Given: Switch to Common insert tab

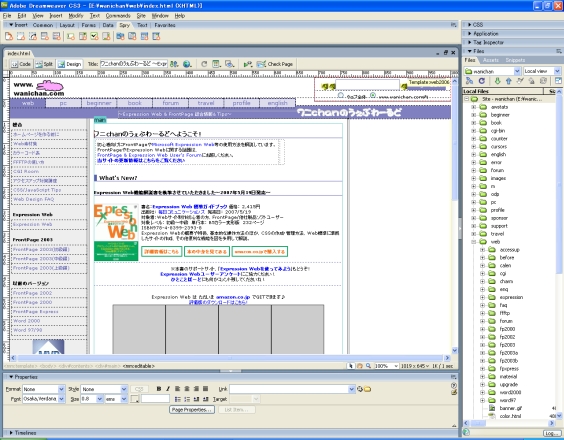Looking at the screenshot, I should coord(43,25).
